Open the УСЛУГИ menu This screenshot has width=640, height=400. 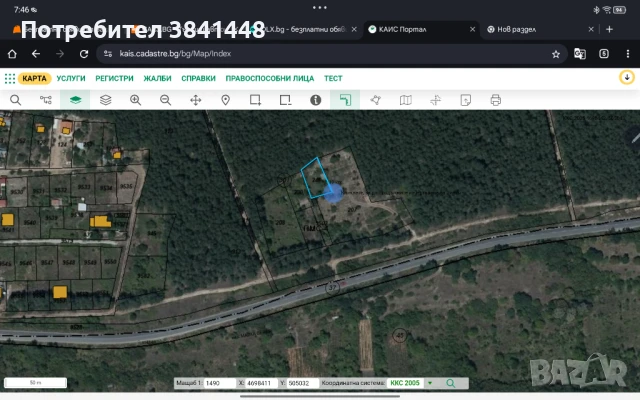[71, 78]
